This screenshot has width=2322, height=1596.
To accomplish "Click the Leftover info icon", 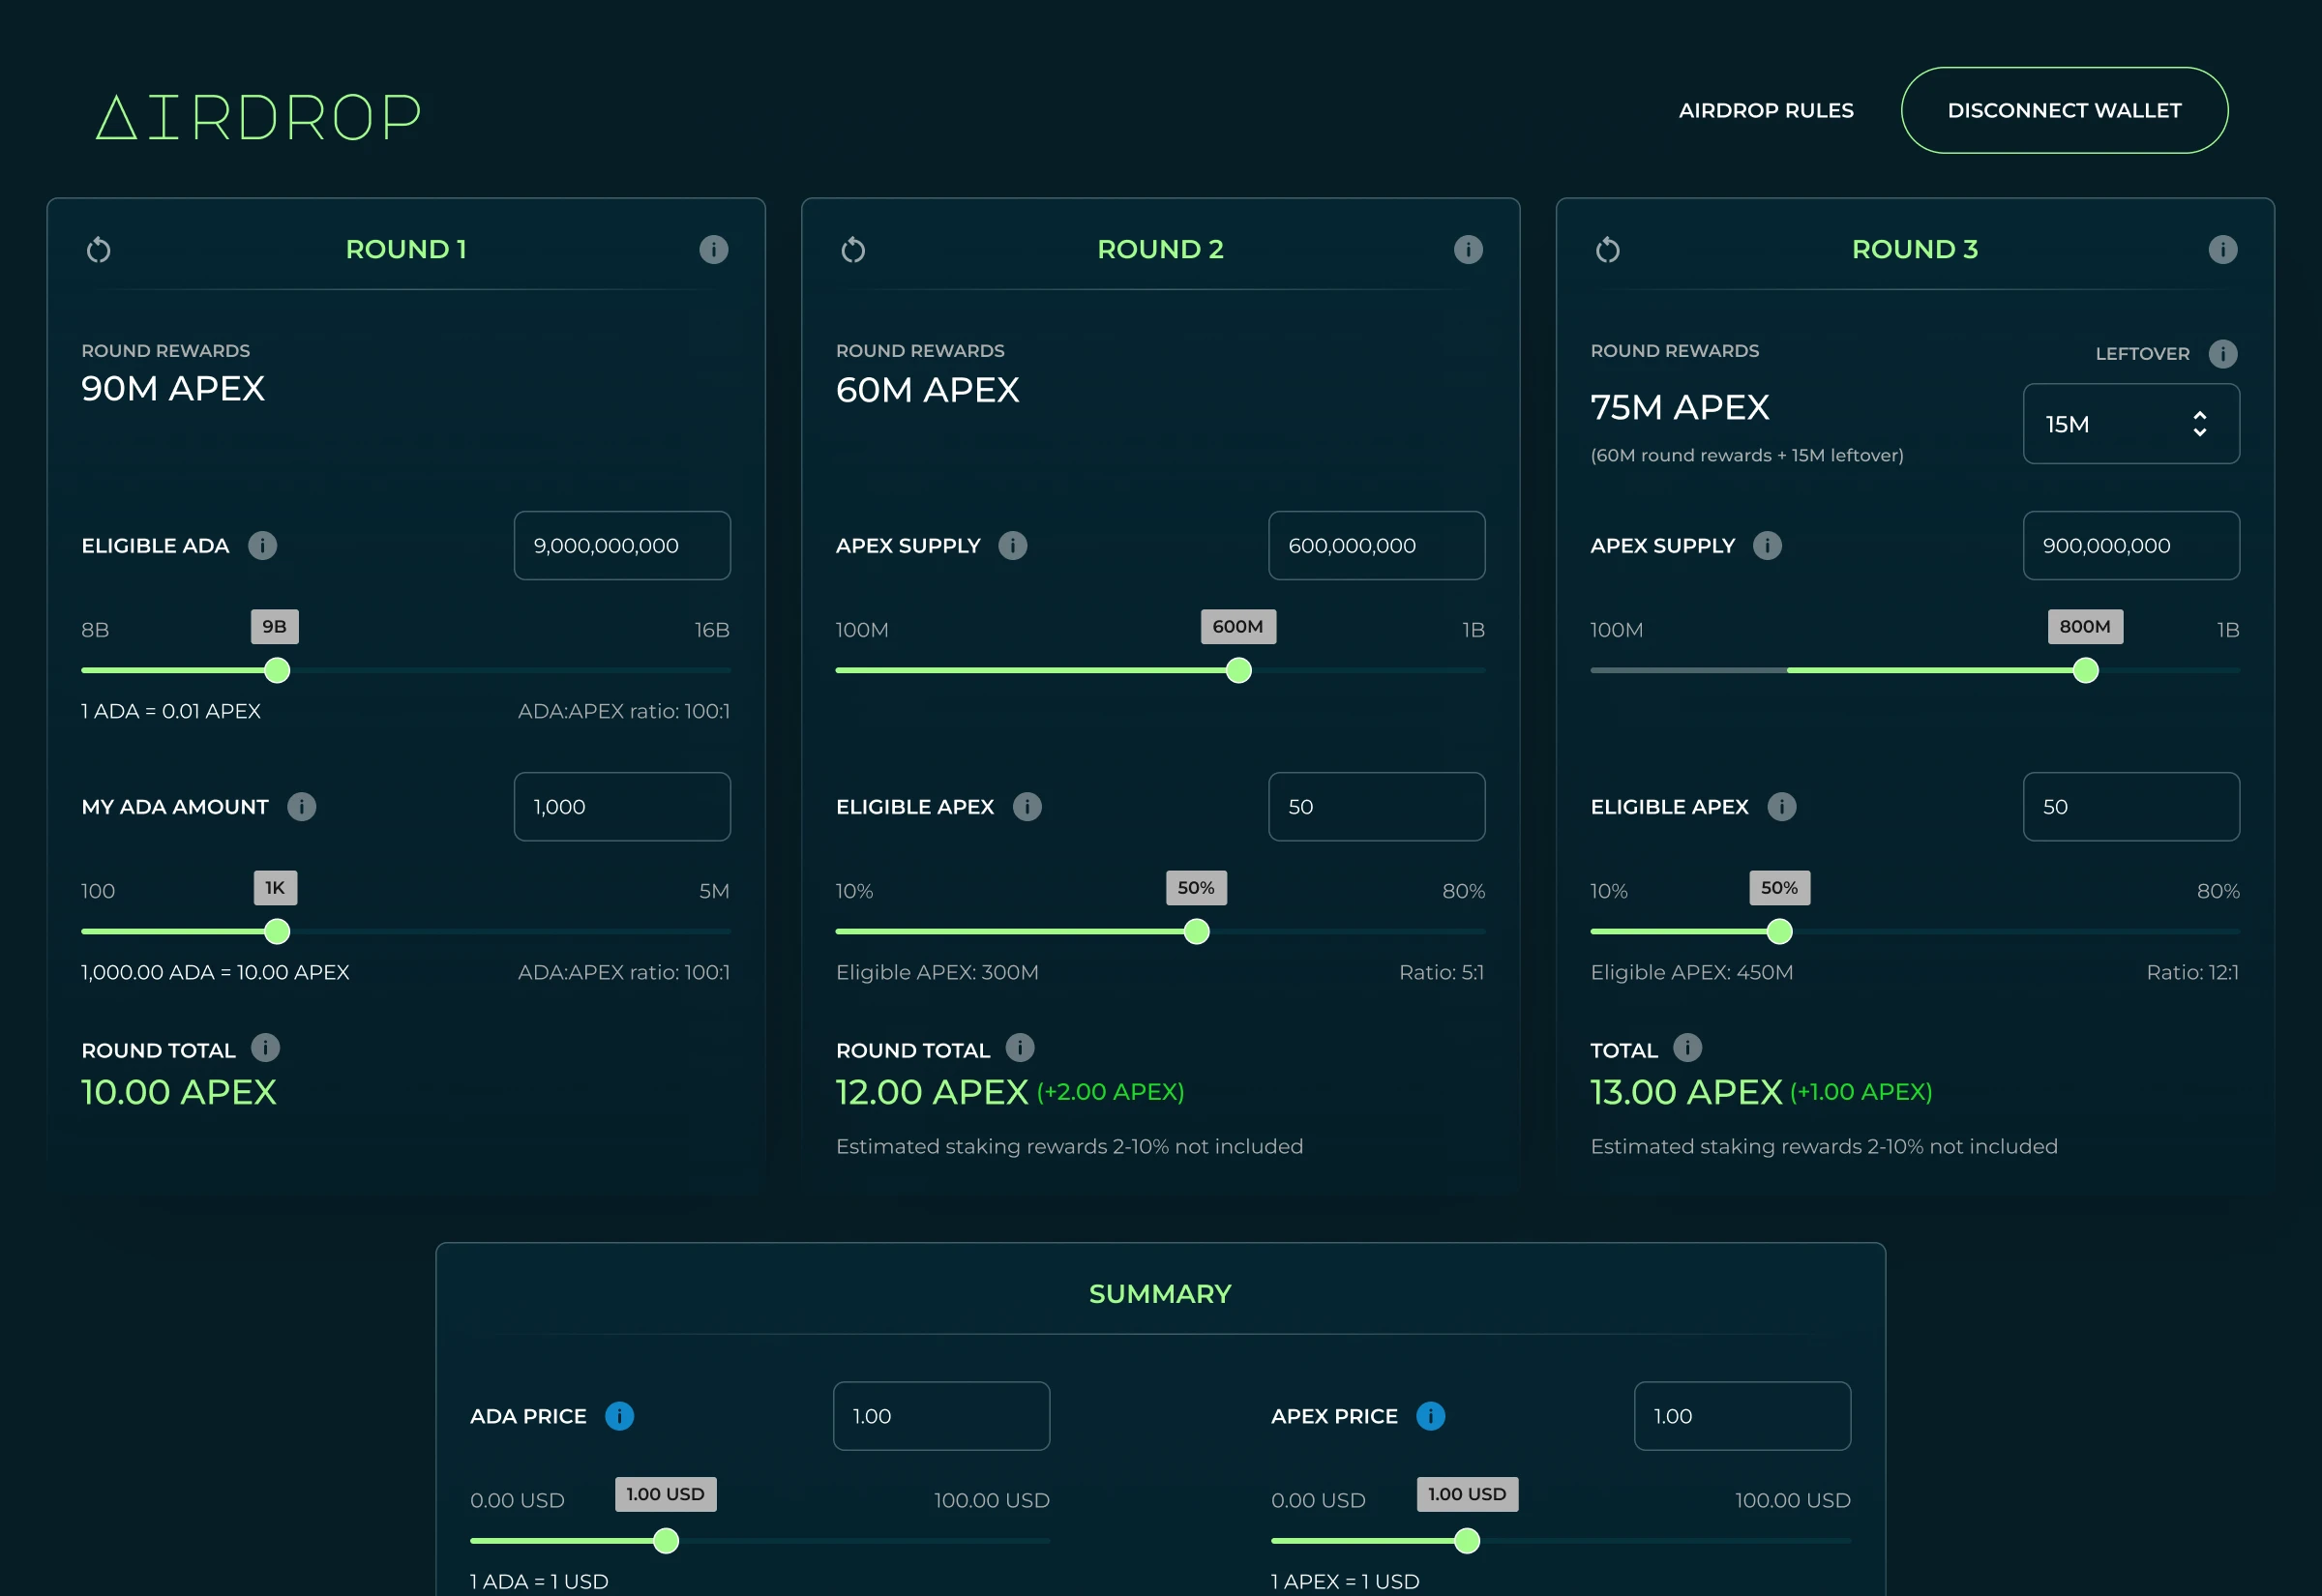I will pos(2222,353).
